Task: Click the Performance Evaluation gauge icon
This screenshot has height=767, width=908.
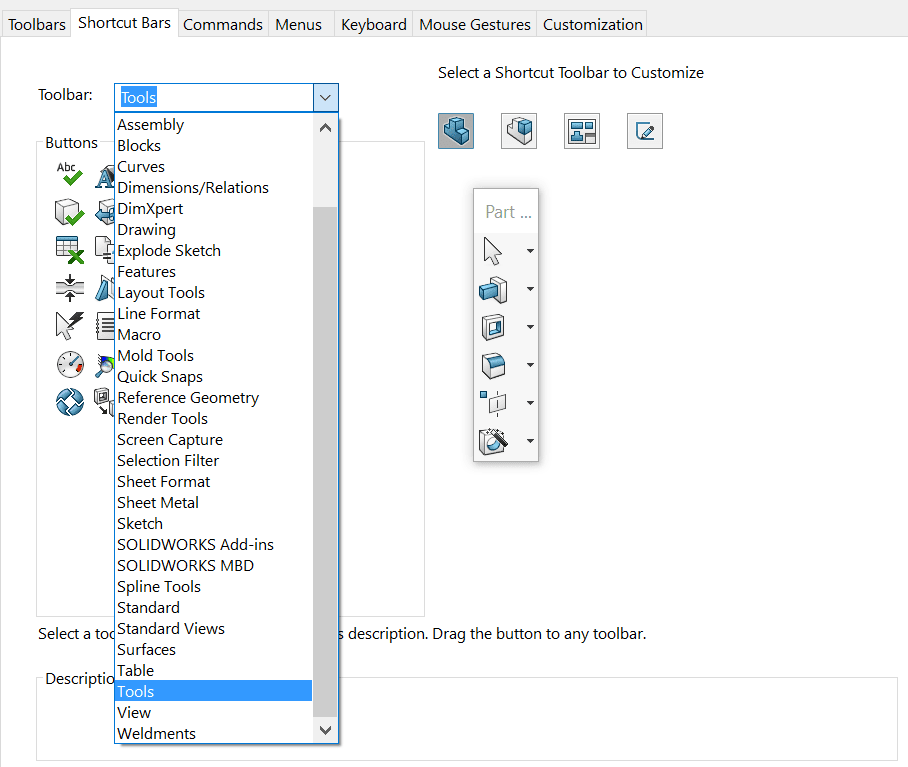Action: click(70, 364)
